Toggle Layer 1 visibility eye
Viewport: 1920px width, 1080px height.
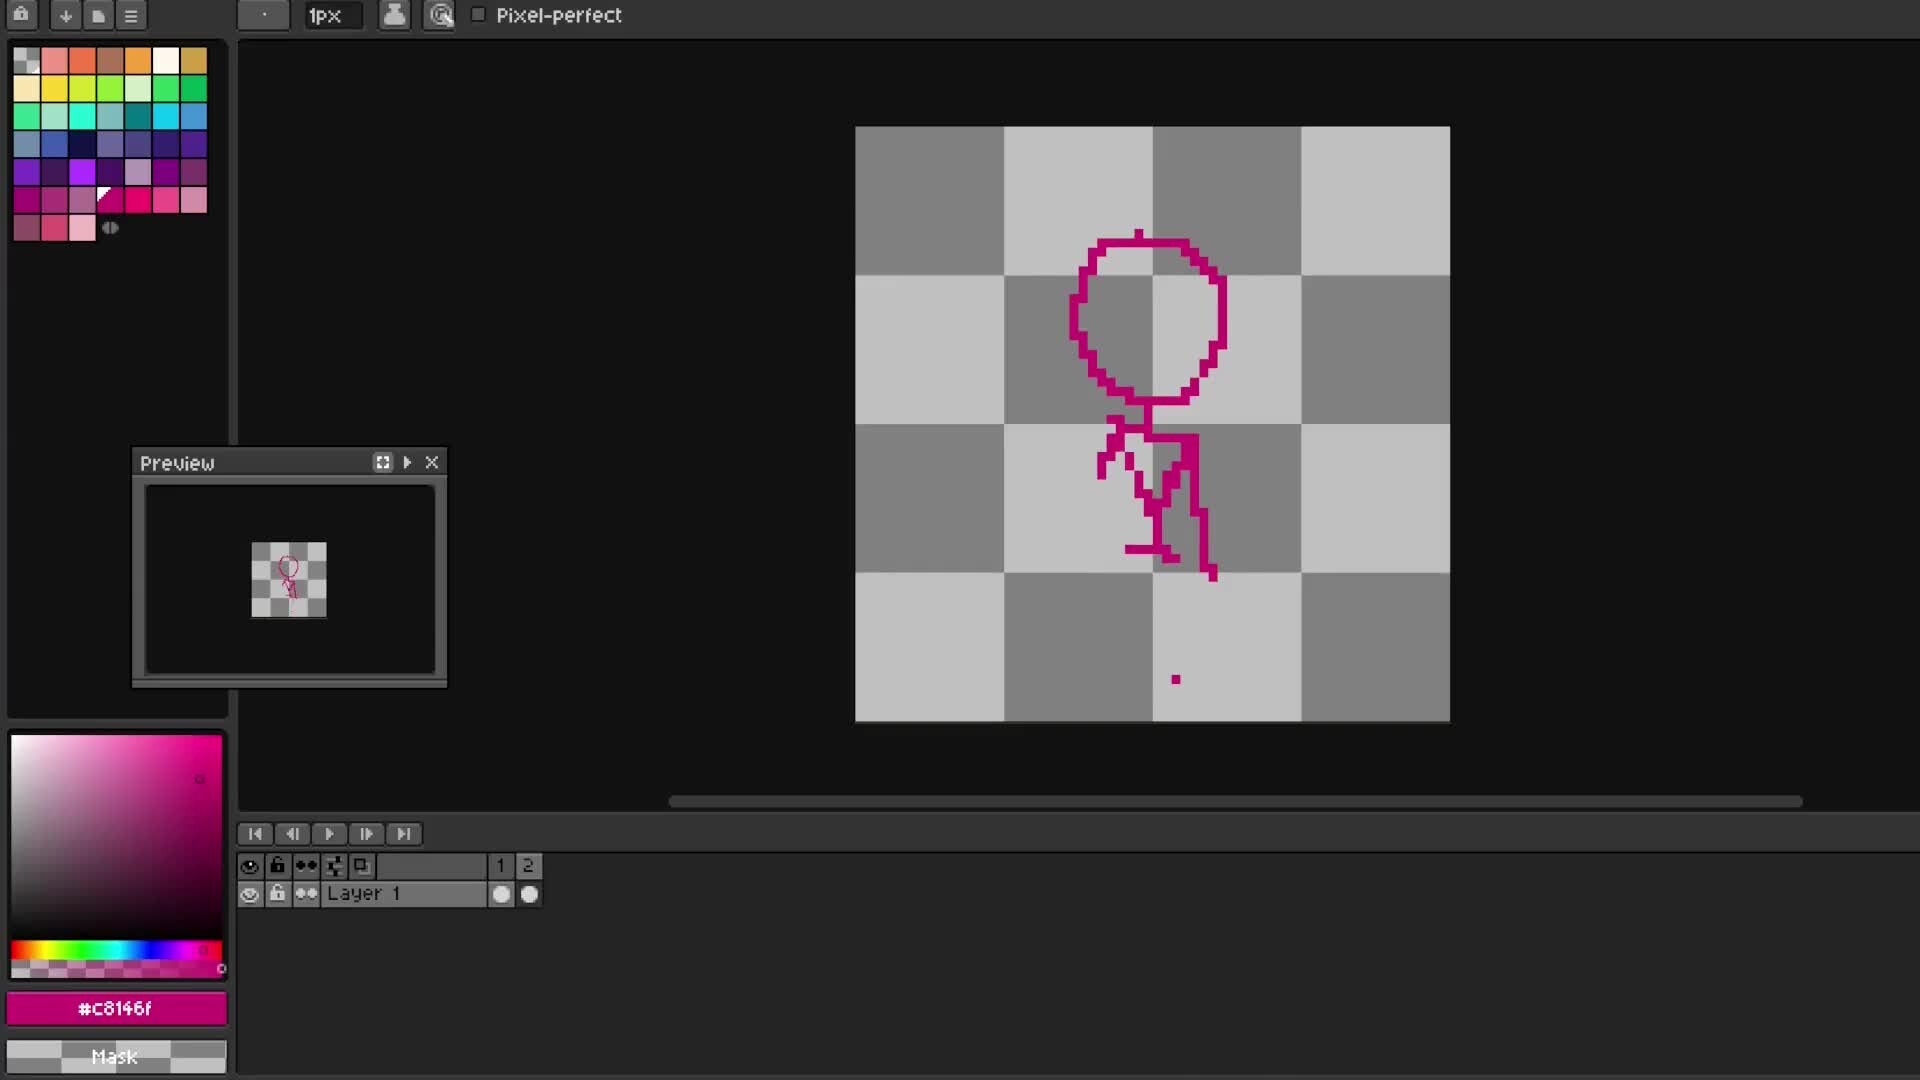tap(249, 894)
